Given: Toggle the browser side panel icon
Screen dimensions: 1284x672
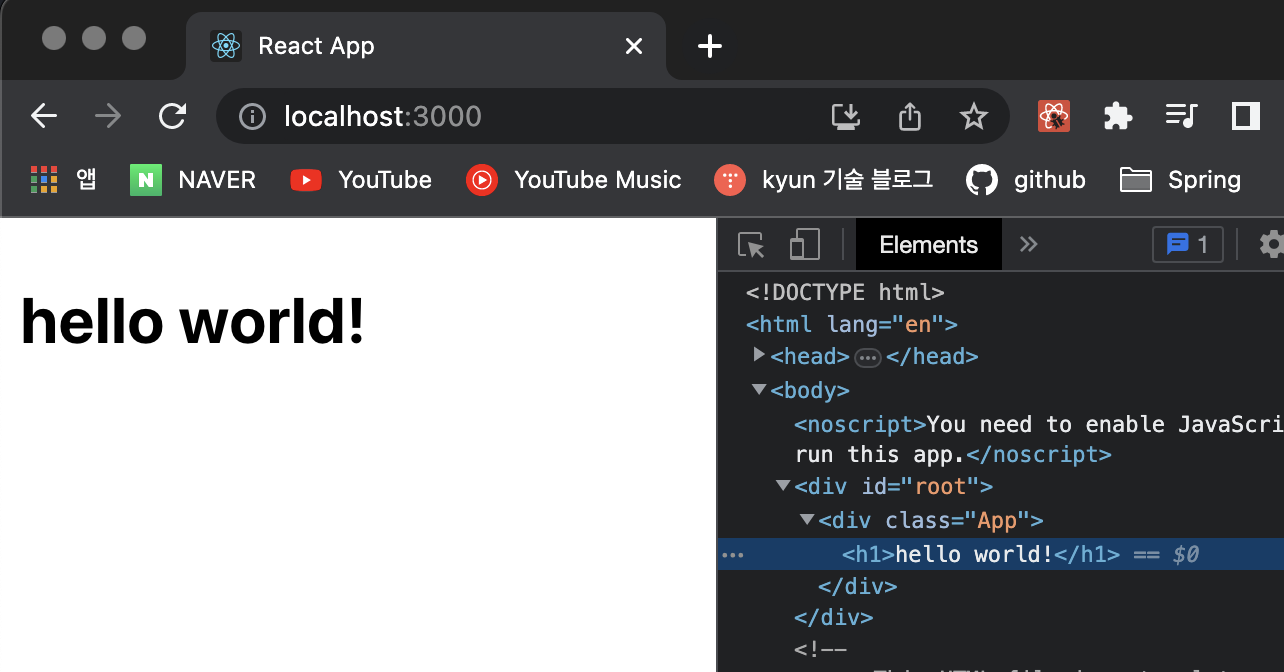Looking at the screenshot, I should (x=1245, y=117).
